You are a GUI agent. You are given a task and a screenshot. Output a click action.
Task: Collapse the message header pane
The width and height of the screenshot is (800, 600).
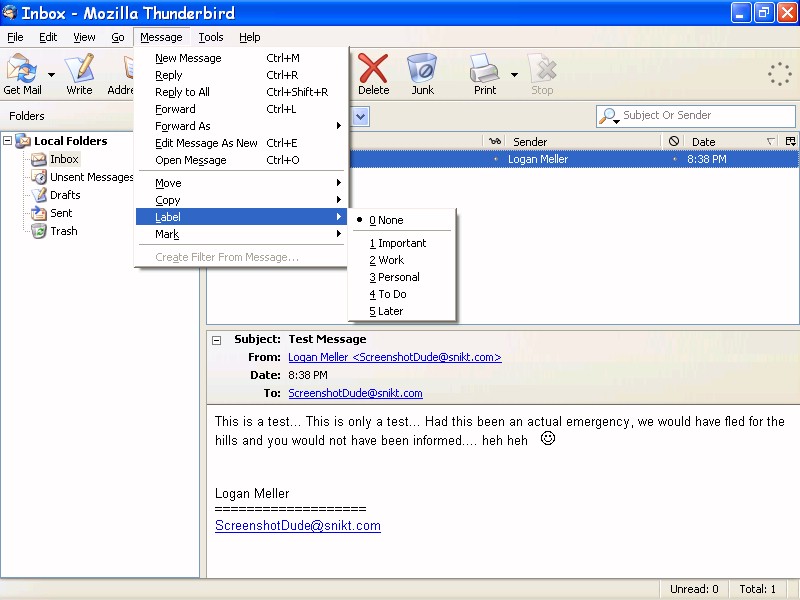coord(217,340)
